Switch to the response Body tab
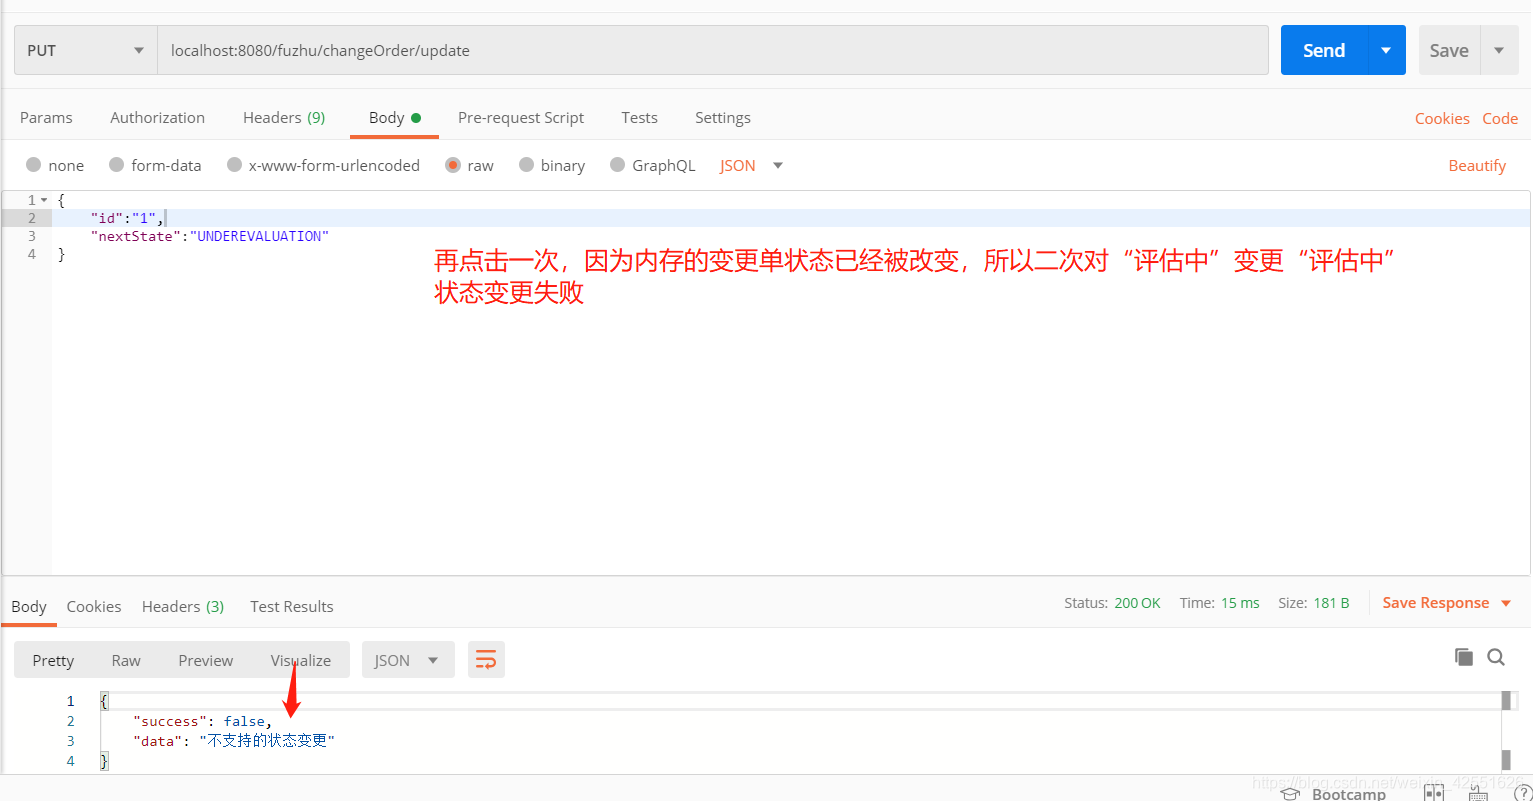Viewport: 1533px width, 801px height. pyautogui.click(x=29, y=606)
